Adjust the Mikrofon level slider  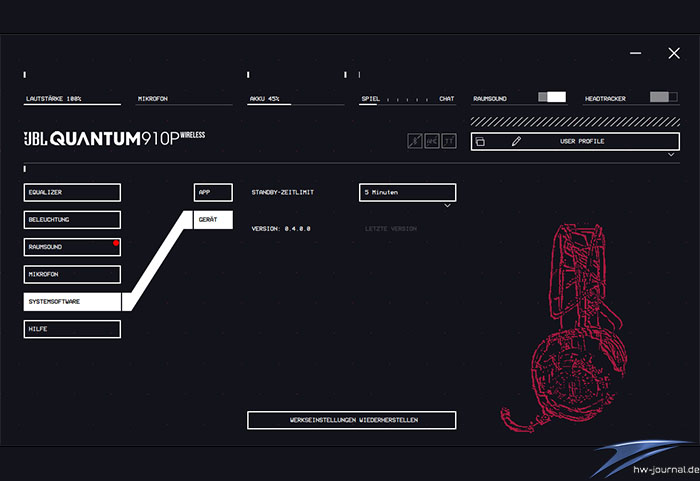point(184,105)
